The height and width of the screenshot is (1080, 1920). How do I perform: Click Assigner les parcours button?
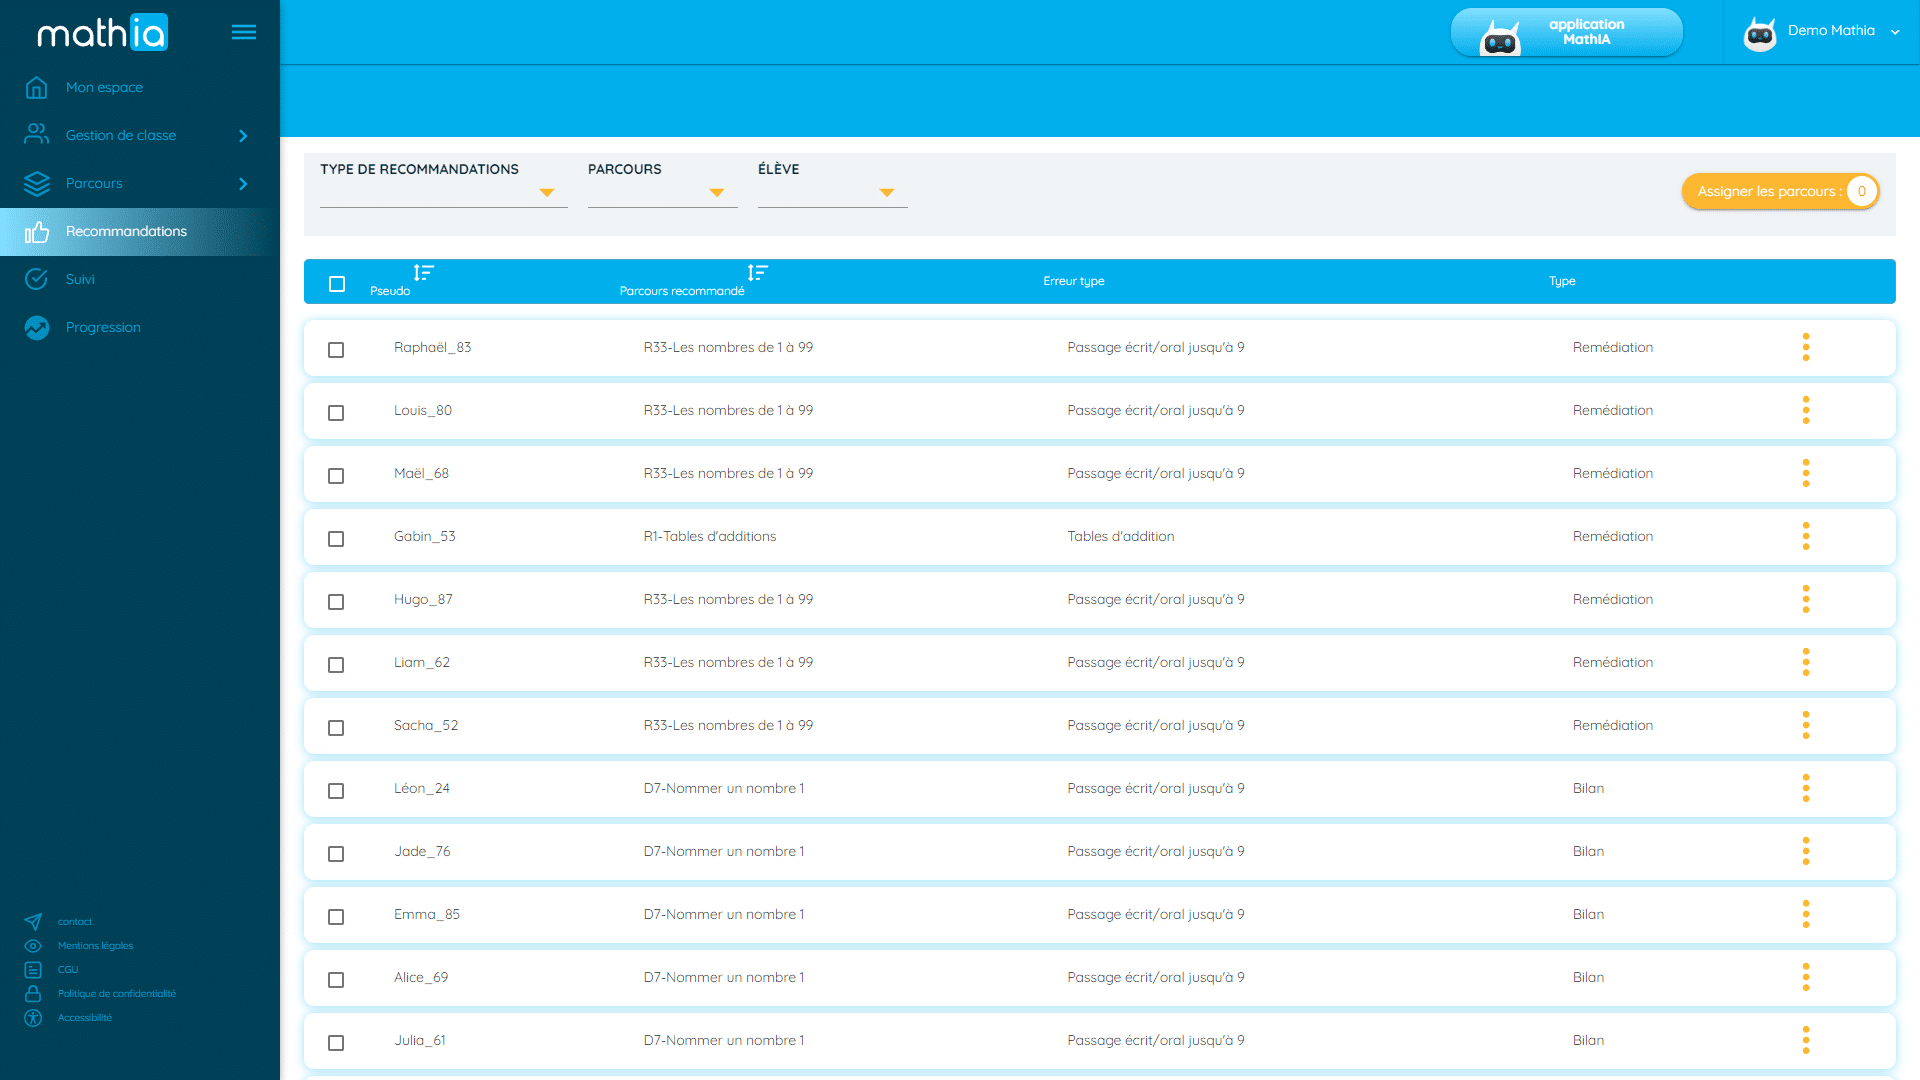[x=1779, y=191]
